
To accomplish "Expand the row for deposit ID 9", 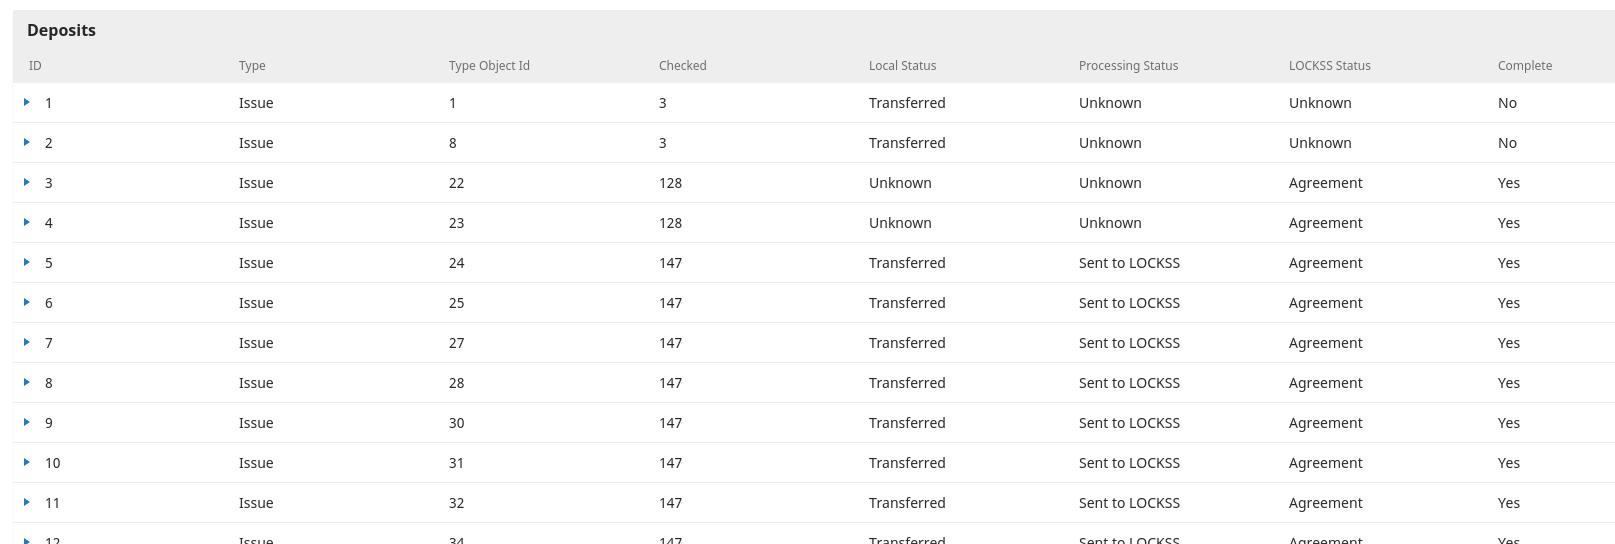I will (x=27, y=422).
